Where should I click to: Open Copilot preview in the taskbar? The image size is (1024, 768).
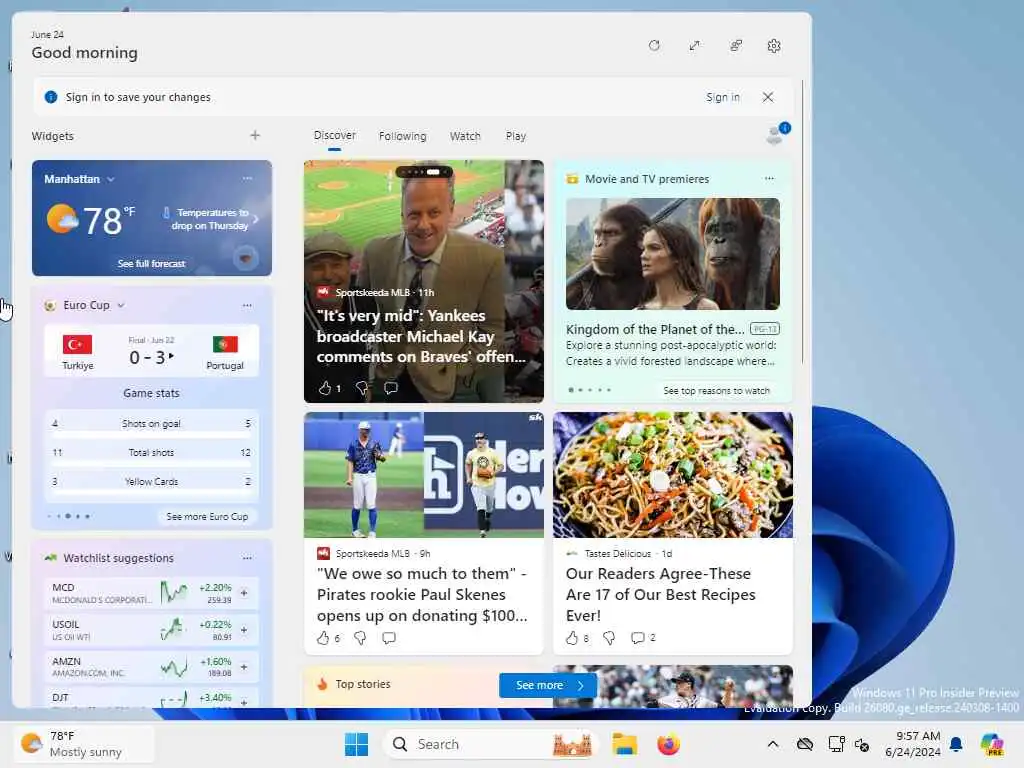click(x=991, y=744)
